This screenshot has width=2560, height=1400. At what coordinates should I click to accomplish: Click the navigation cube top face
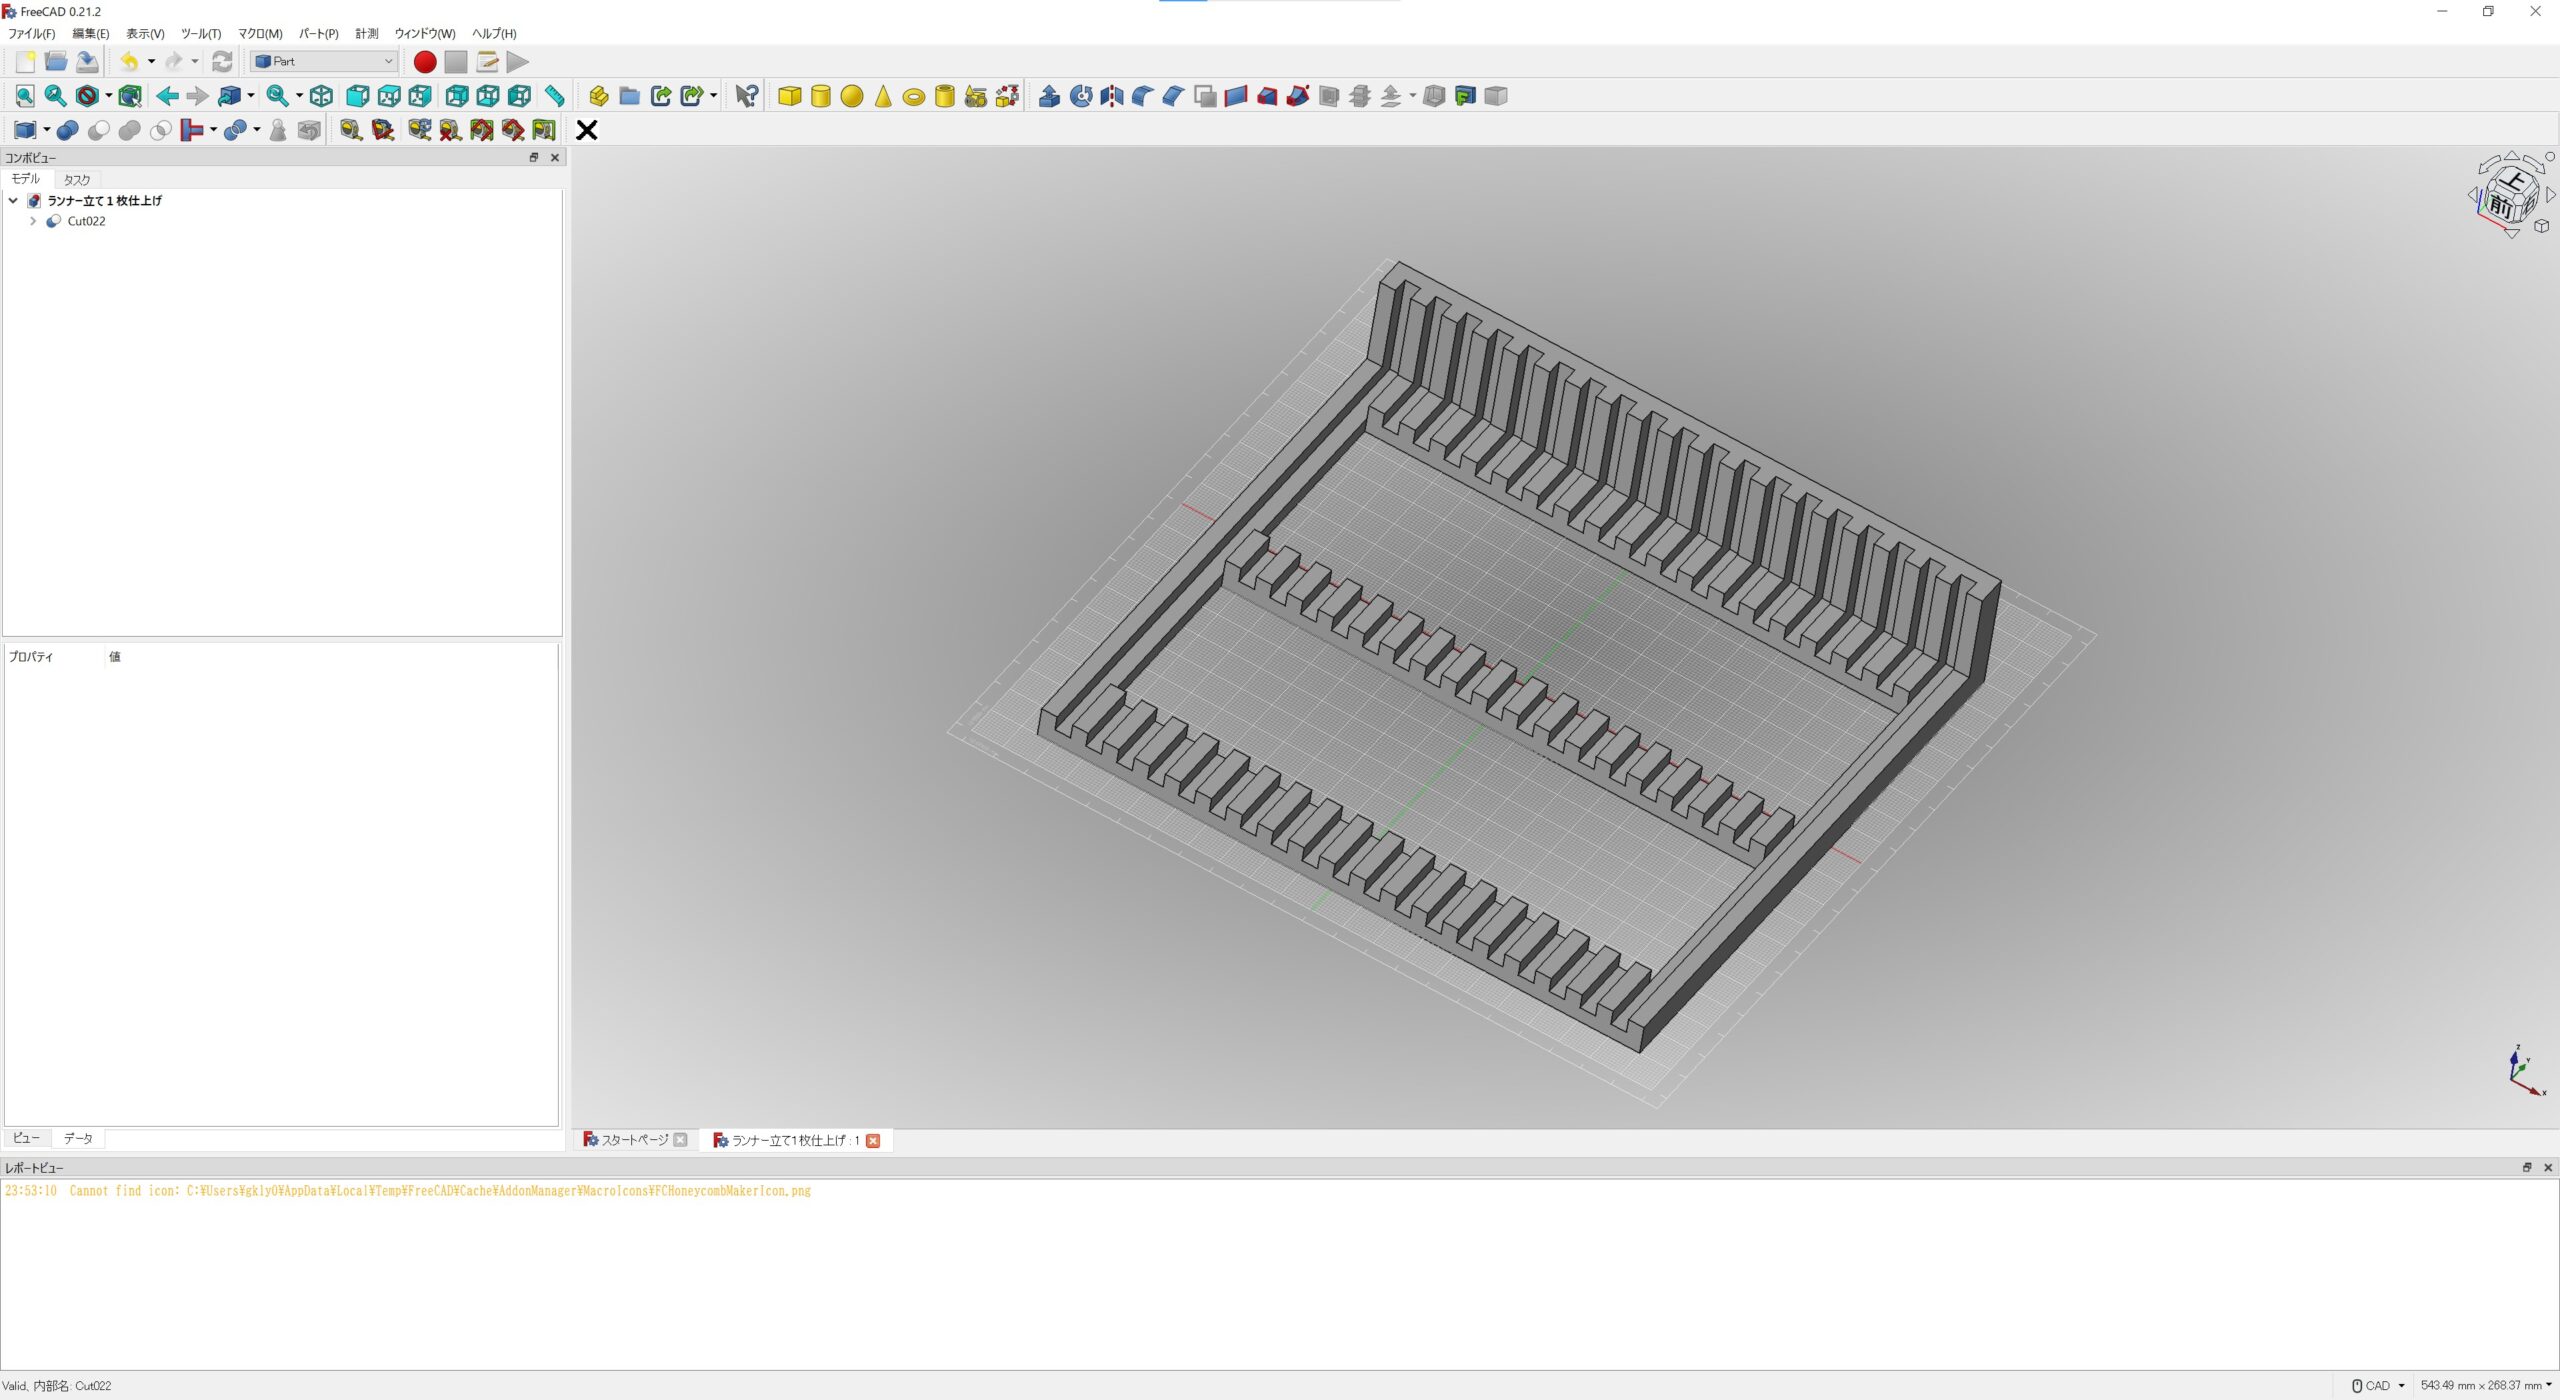pos(2513,181)
